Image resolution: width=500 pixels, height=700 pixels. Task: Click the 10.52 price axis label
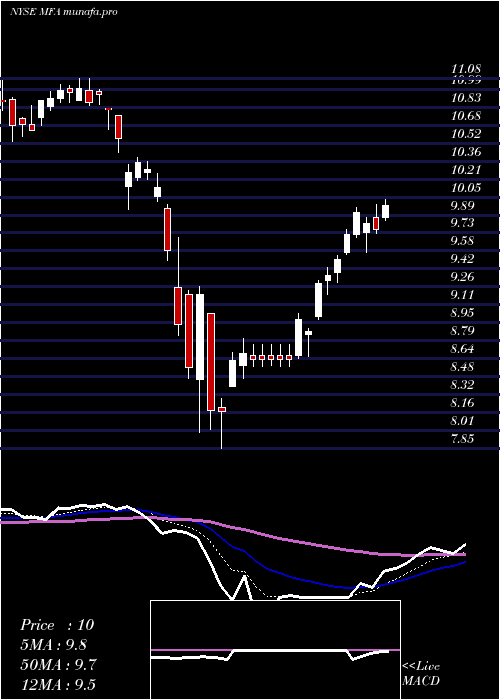pos(466,134)
